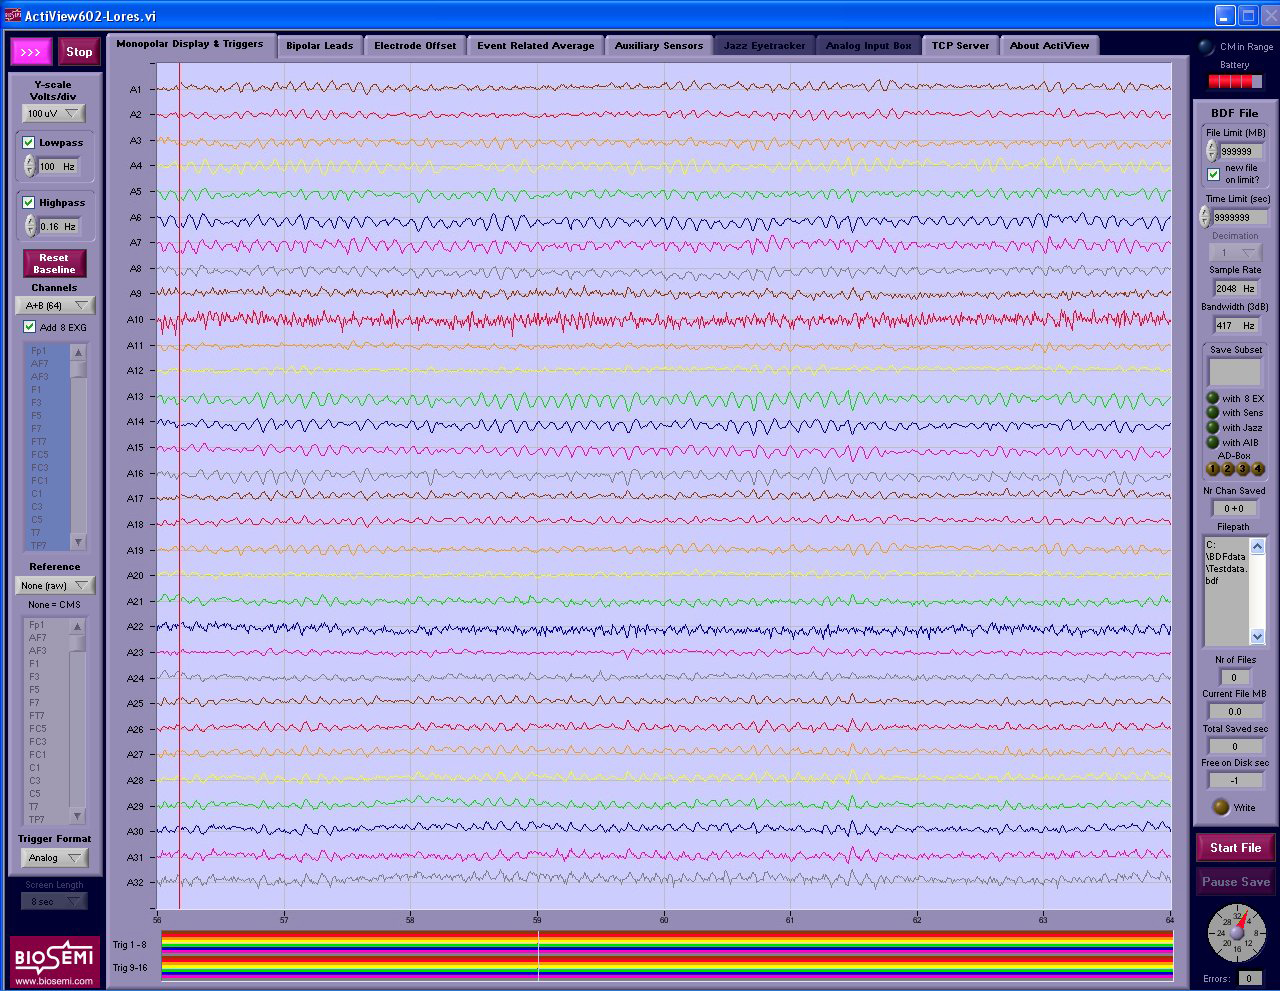Click the BioSemi logo

pyautogui.click(x=55, y=961)
